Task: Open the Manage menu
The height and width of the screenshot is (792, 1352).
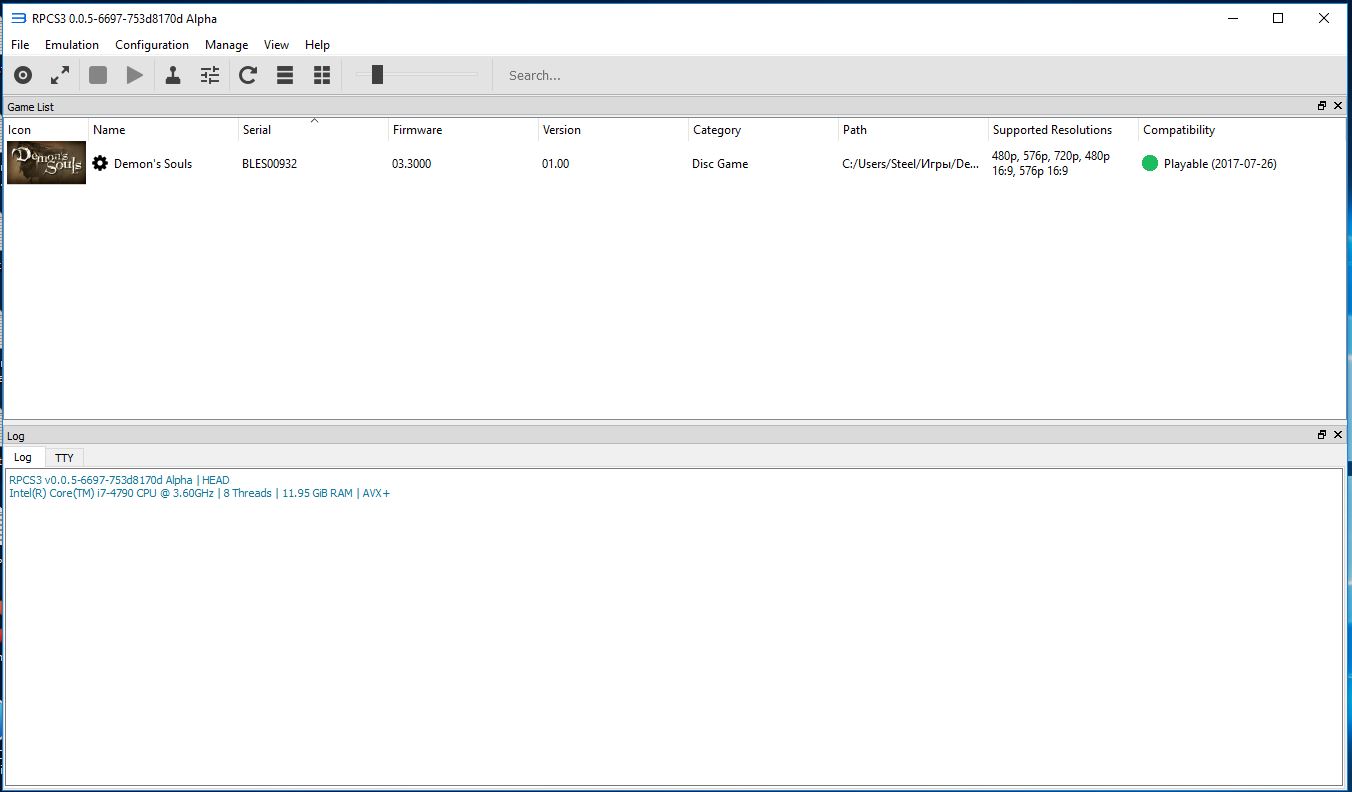Action: tap(226, 45)
